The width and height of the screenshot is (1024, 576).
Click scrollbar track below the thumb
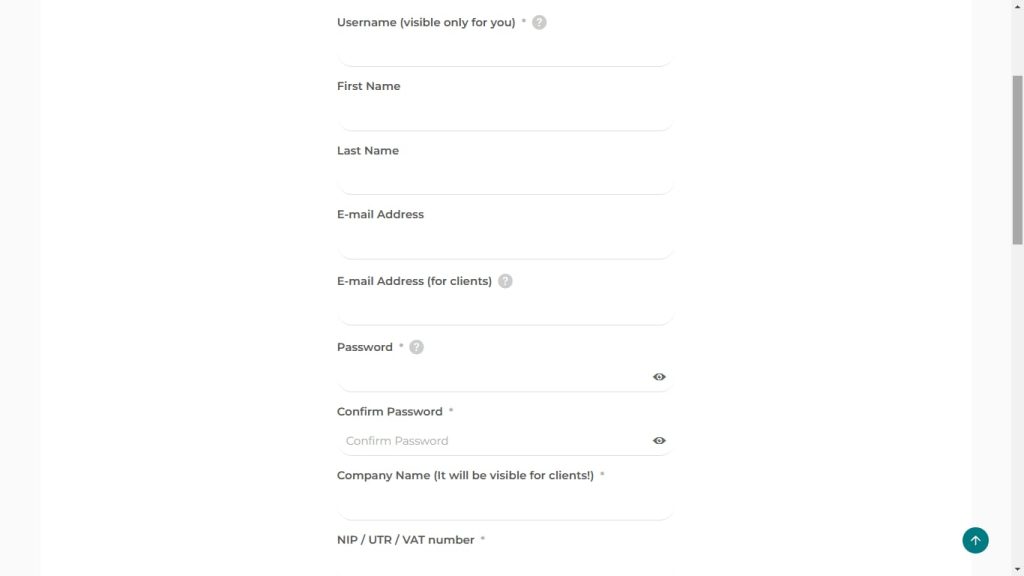point(1018,400)
